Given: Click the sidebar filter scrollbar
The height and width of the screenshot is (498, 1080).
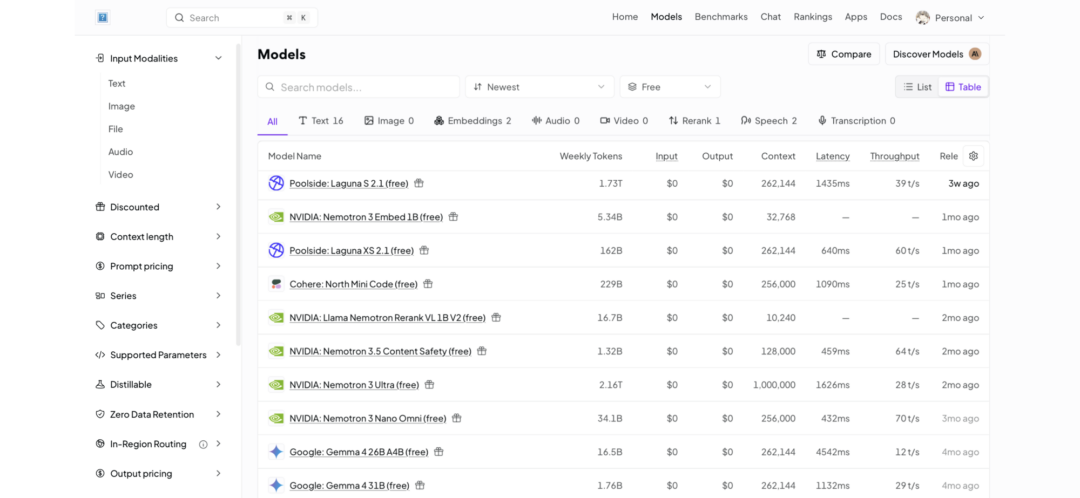Looking at the screenshot, I should pos(238,195).
